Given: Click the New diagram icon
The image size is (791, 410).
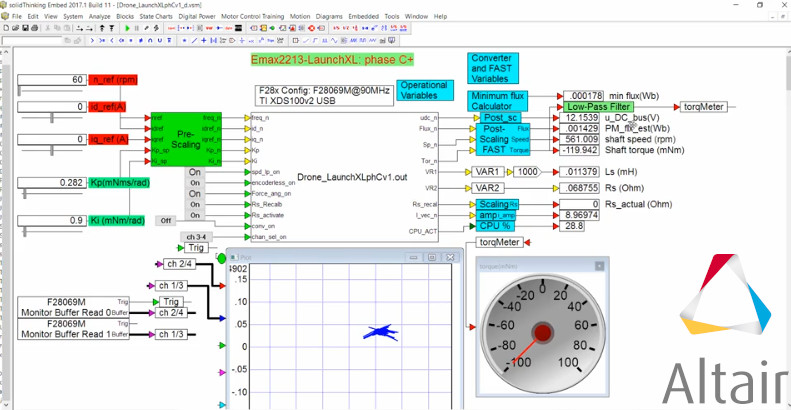Looking at the screenshot, I should point(7,29).
